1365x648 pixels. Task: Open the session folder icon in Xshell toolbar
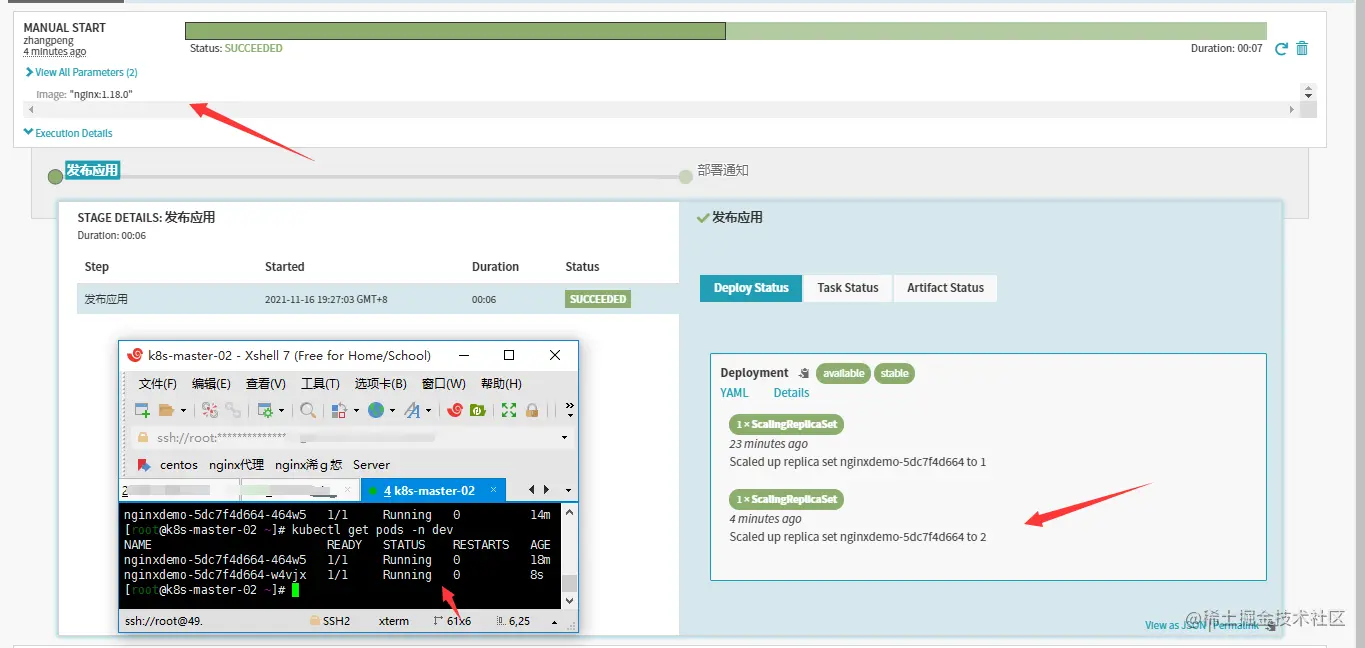(167, 410)
